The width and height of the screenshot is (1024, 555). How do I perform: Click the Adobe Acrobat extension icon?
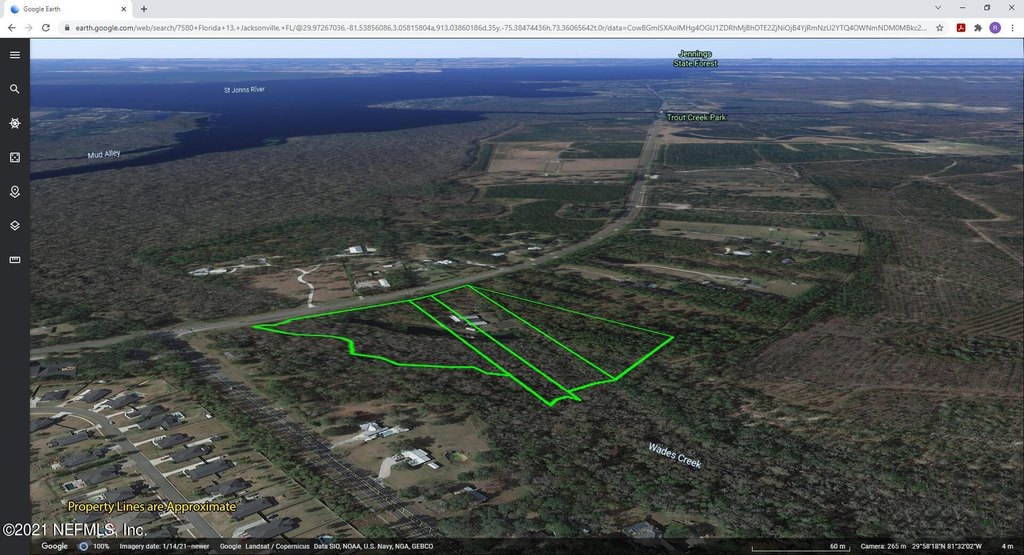(960, 28)
